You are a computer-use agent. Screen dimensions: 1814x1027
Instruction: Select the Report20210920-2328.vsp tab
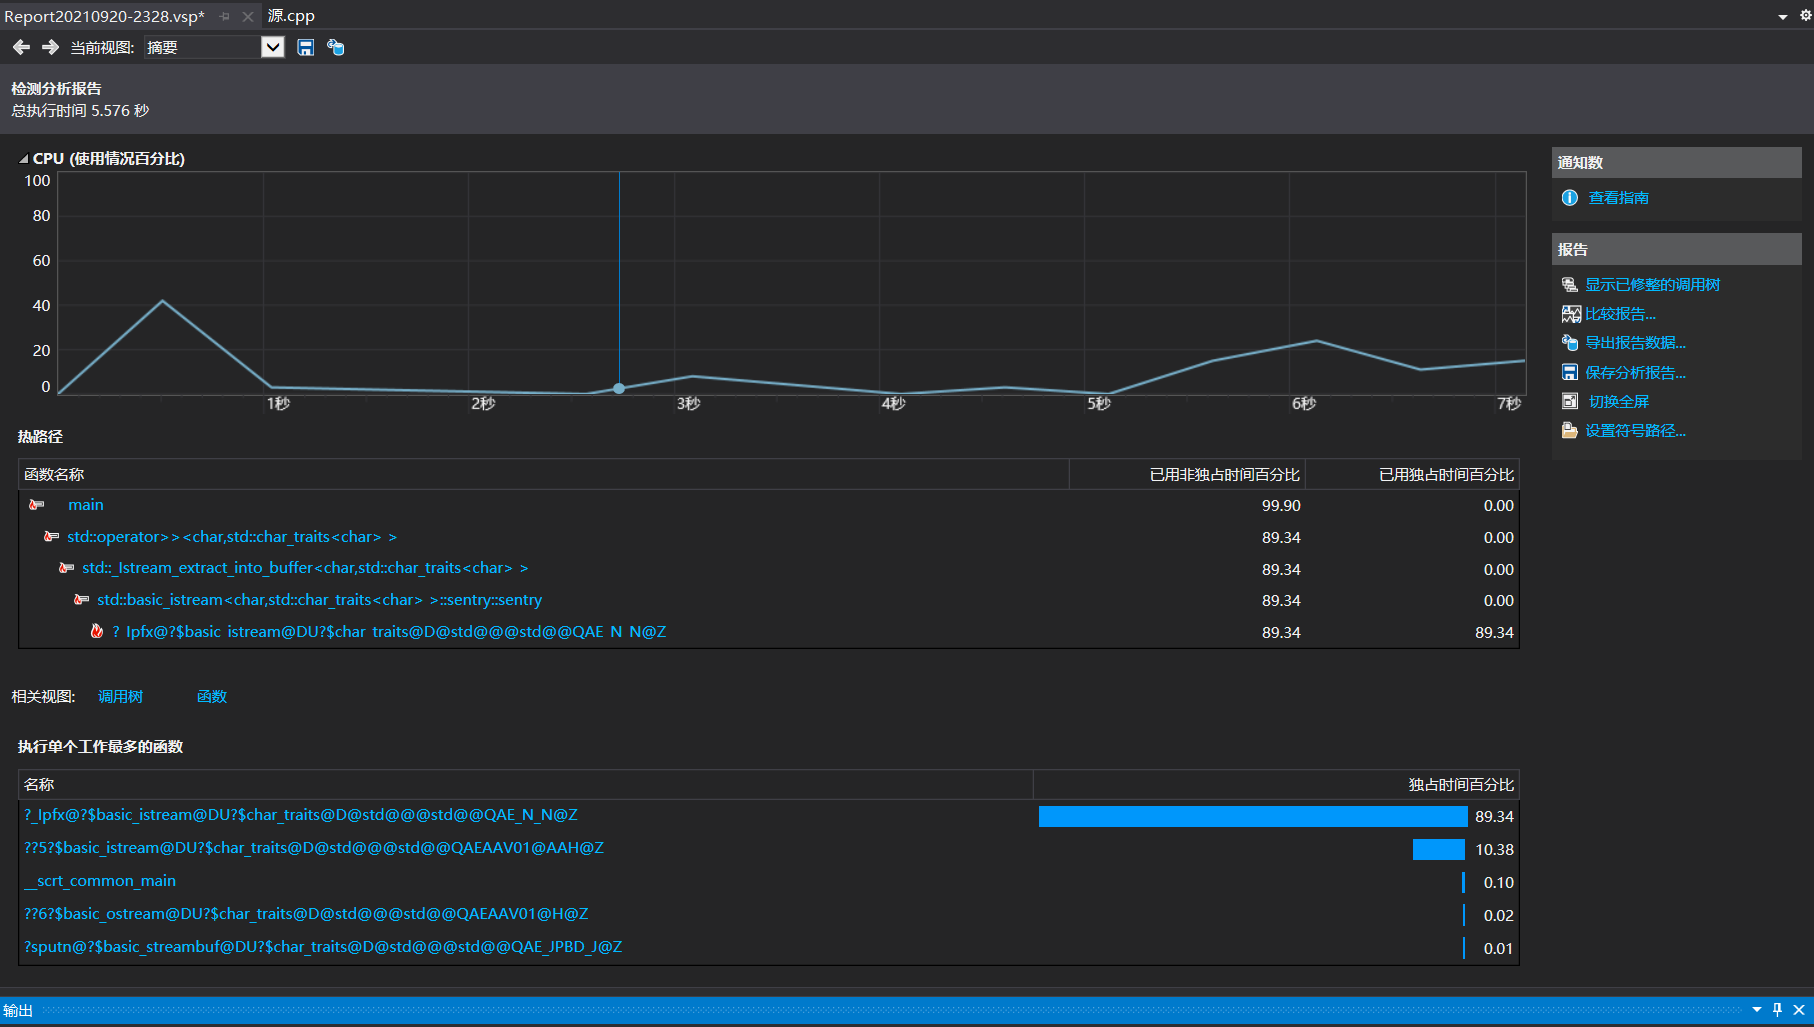click(x=104, y=16)
